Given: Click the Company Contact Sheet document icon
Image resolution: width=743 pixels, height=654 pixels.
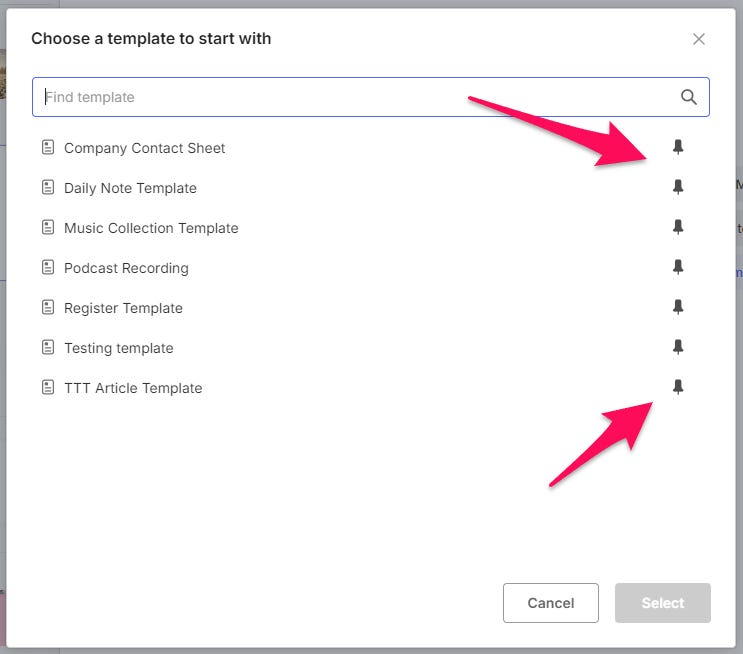Looking at the screenshot, I should tap(48, 147).
